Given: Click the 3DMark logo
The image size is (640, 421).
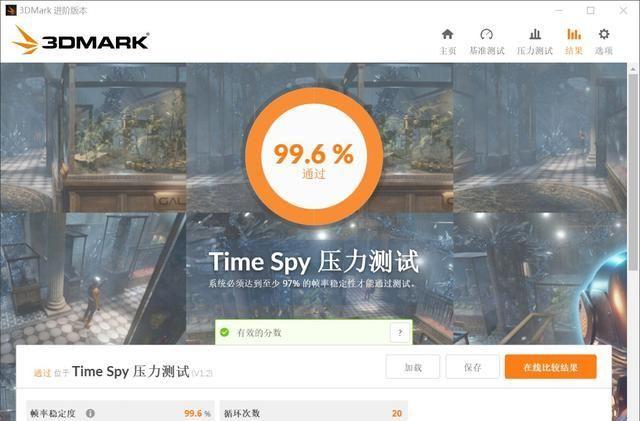Looking at the screenshot, I should 80,40.
